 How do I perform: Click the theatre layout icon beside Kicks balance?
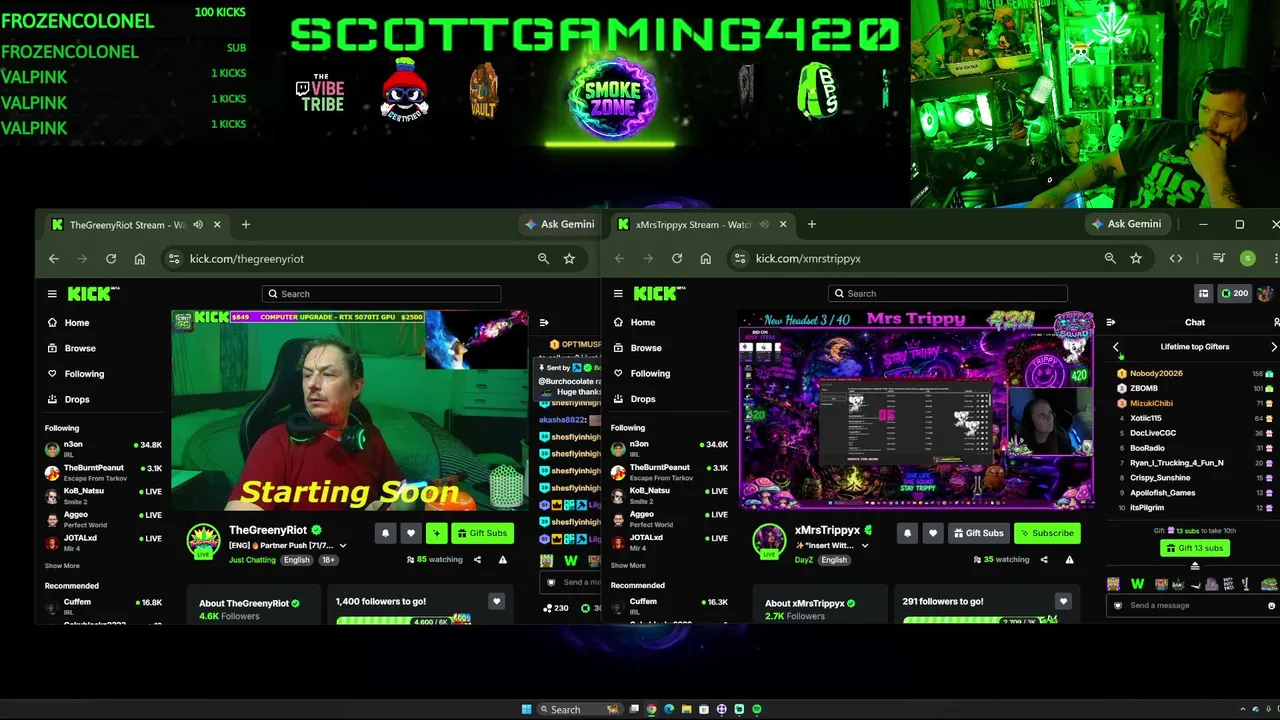coord(1204,294)
